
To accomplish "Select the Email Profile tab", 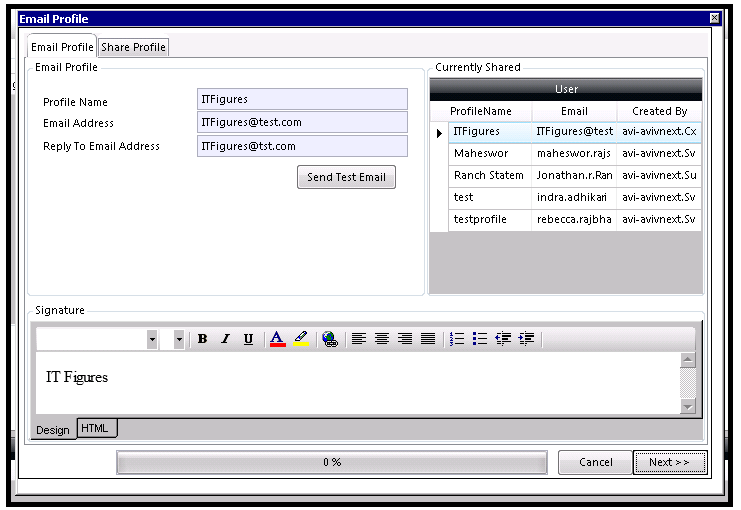I will click(62, 47).
